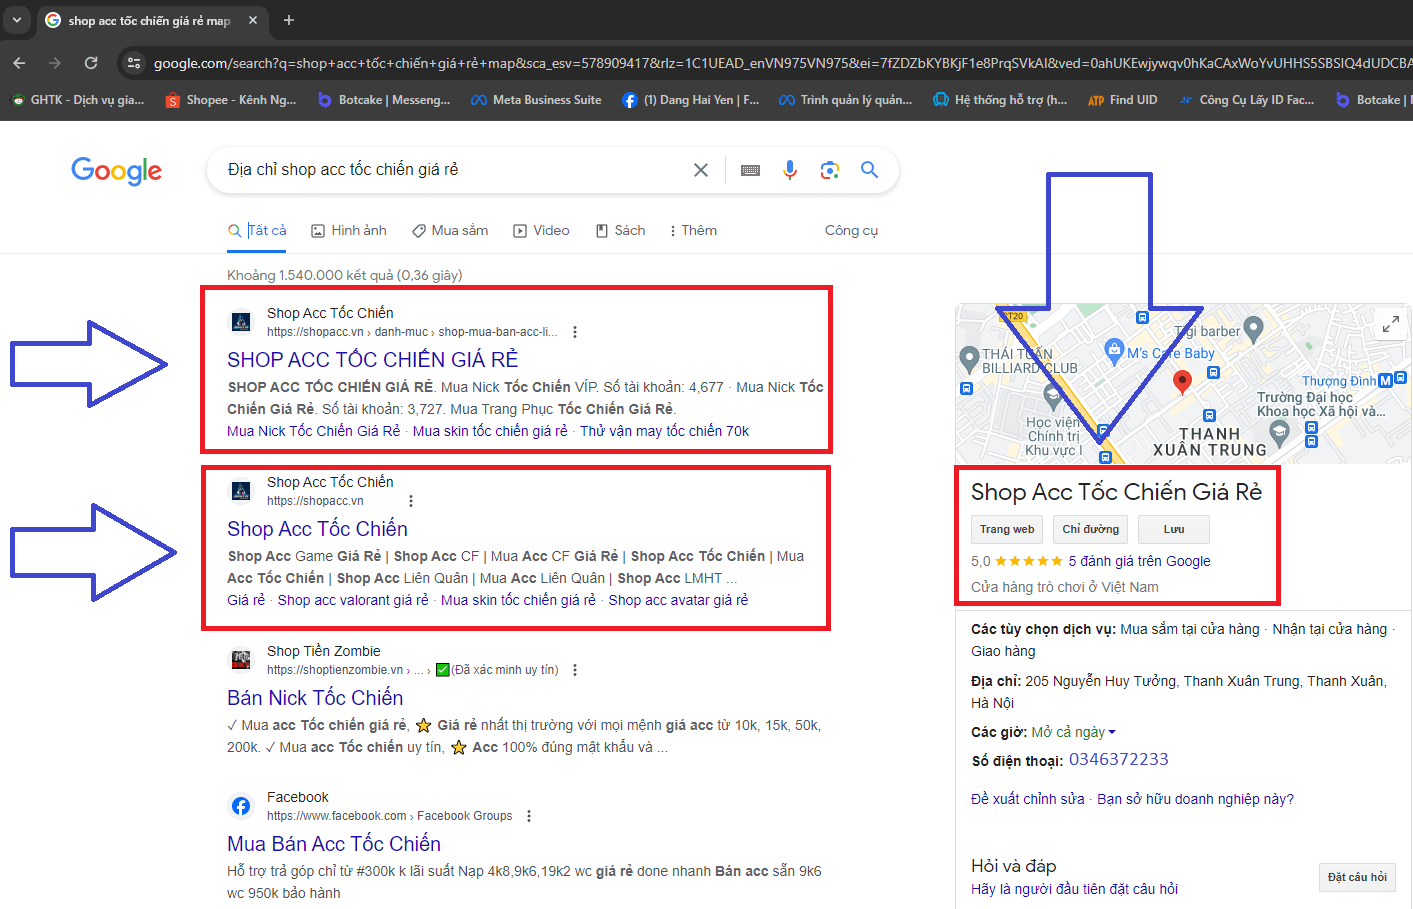Open first Botcake | Messeng... bookmark

point(384,100)
